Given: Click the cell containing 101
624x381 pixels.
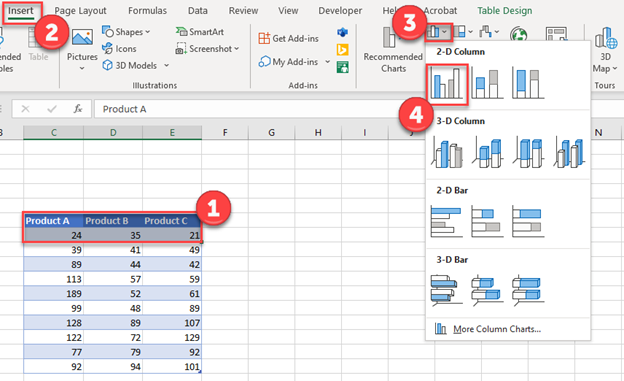Looking at the screenshot, I should click(172, 367).
